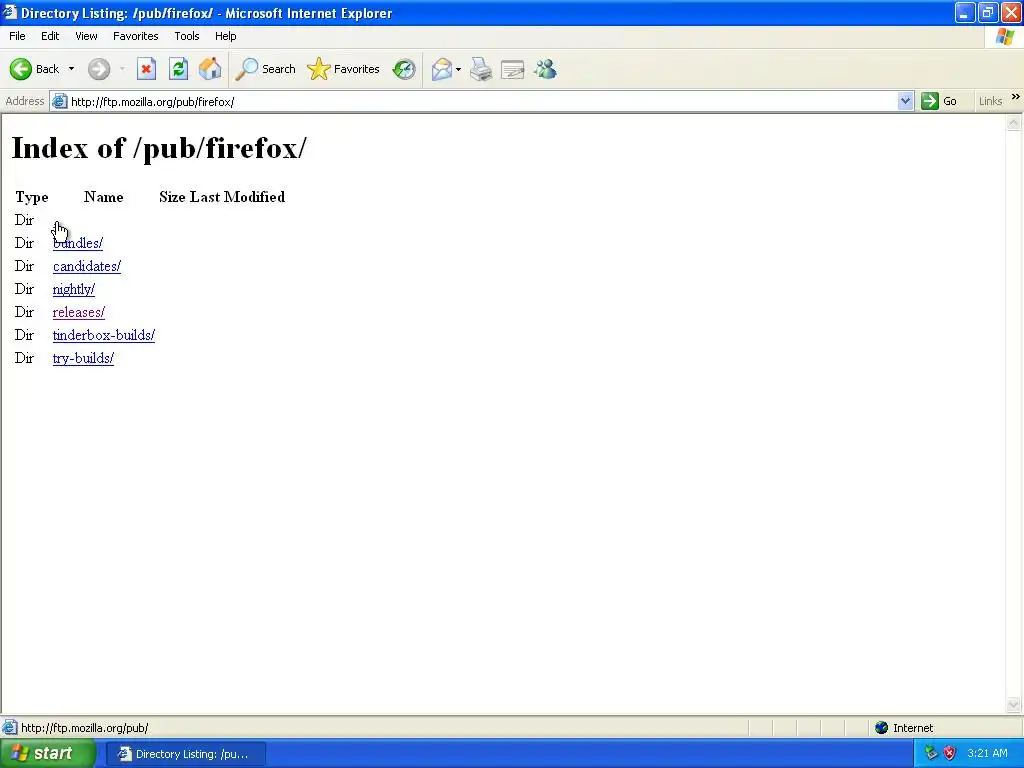The height and width of the screenshot is (768, 1024).
Task: Print the page with Printer icon
Action: (481, 69)
